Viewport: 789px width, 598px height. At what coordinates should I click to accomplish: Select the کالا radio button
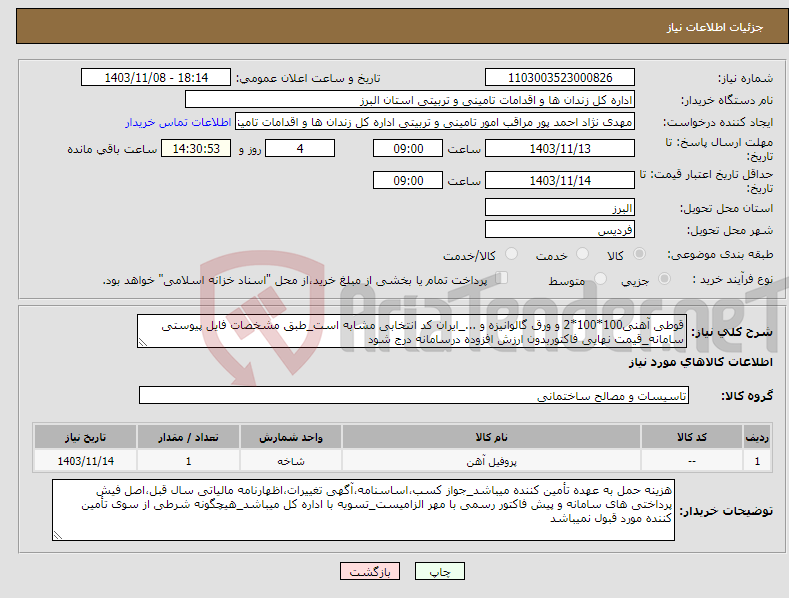tap(640, 254)
